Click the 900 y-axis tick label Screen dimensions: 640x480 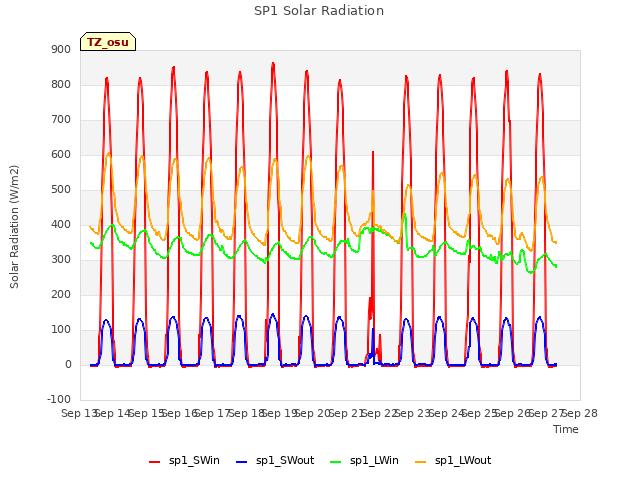pos(61,49)
